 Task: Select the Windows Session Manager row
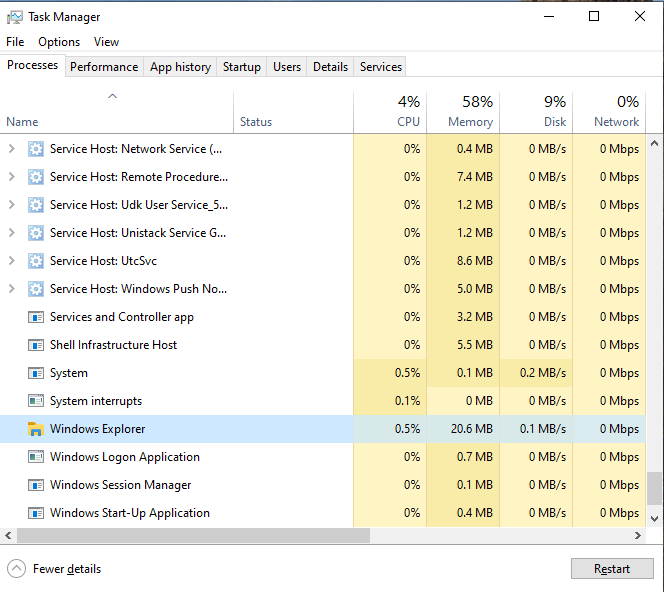[323, 485]
